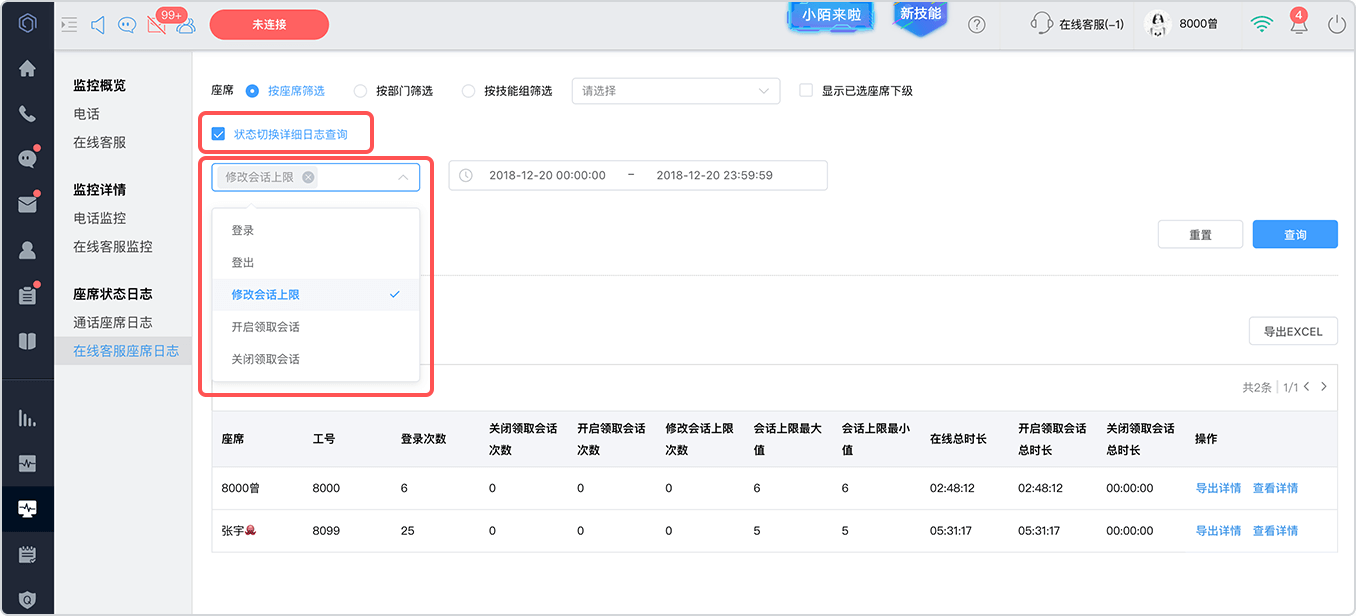Viewport: 1356px width, 616px height.
Task: Uncheck 状态切换详细日志查询 checkbox
Action: pos(218,134)
